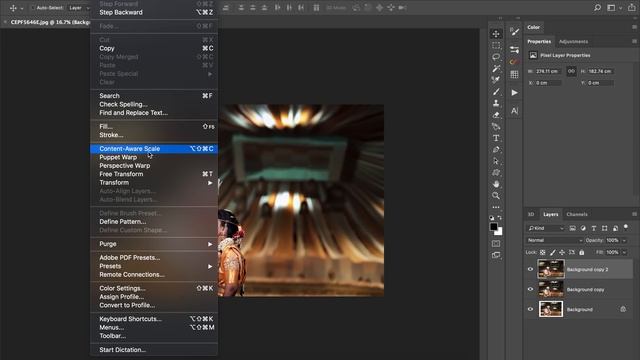Viewport: 640px width, 360px height.
Task: Open the Color panel tab
Action: [533, 27]
